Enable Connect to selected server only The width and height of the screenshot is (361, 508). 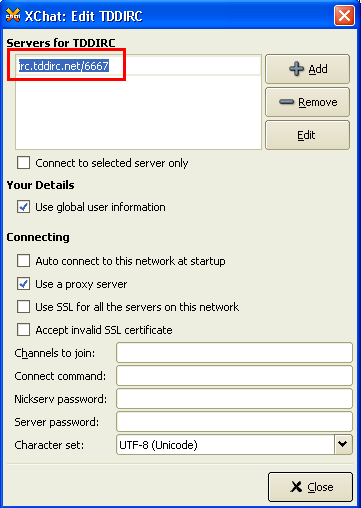(x=24, y=163)
